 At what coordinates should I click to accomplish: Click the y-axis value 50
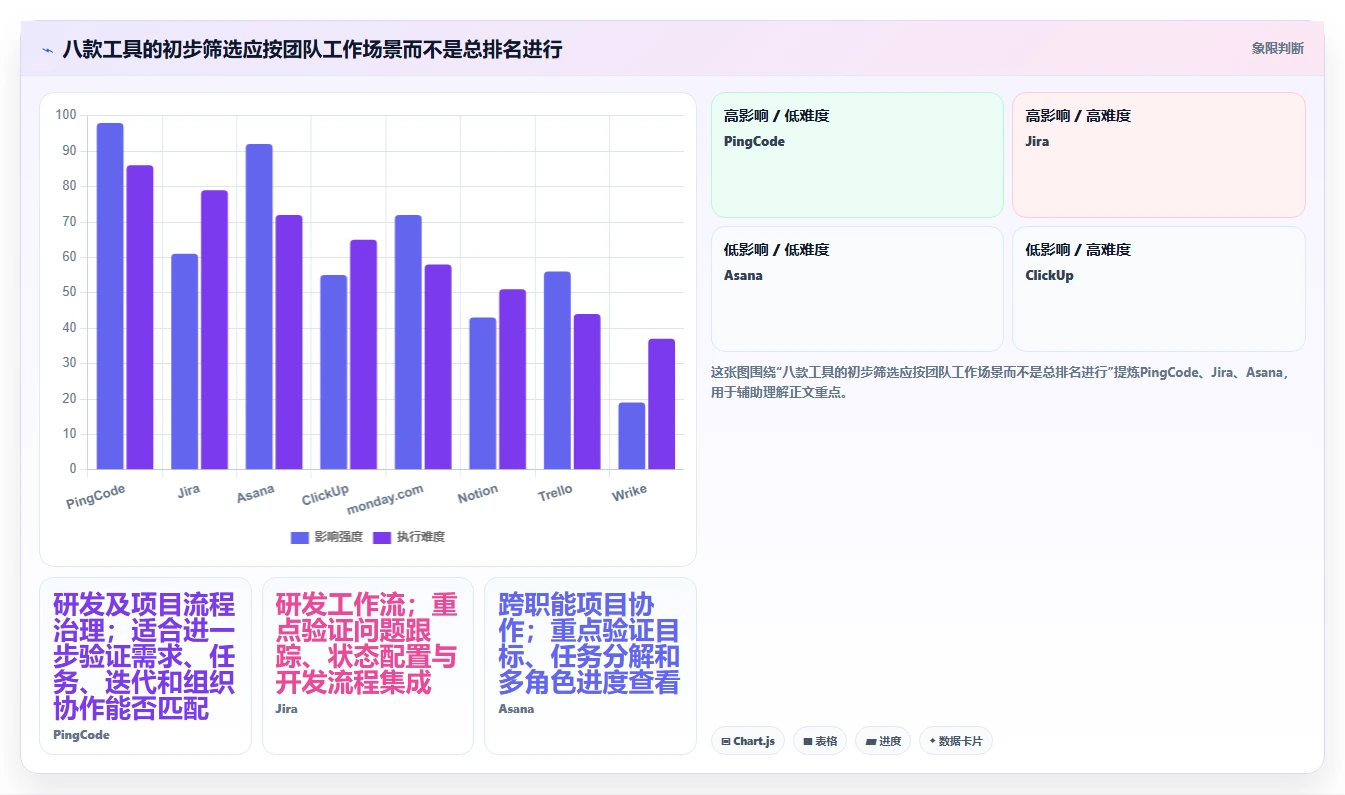pos(69,292)
